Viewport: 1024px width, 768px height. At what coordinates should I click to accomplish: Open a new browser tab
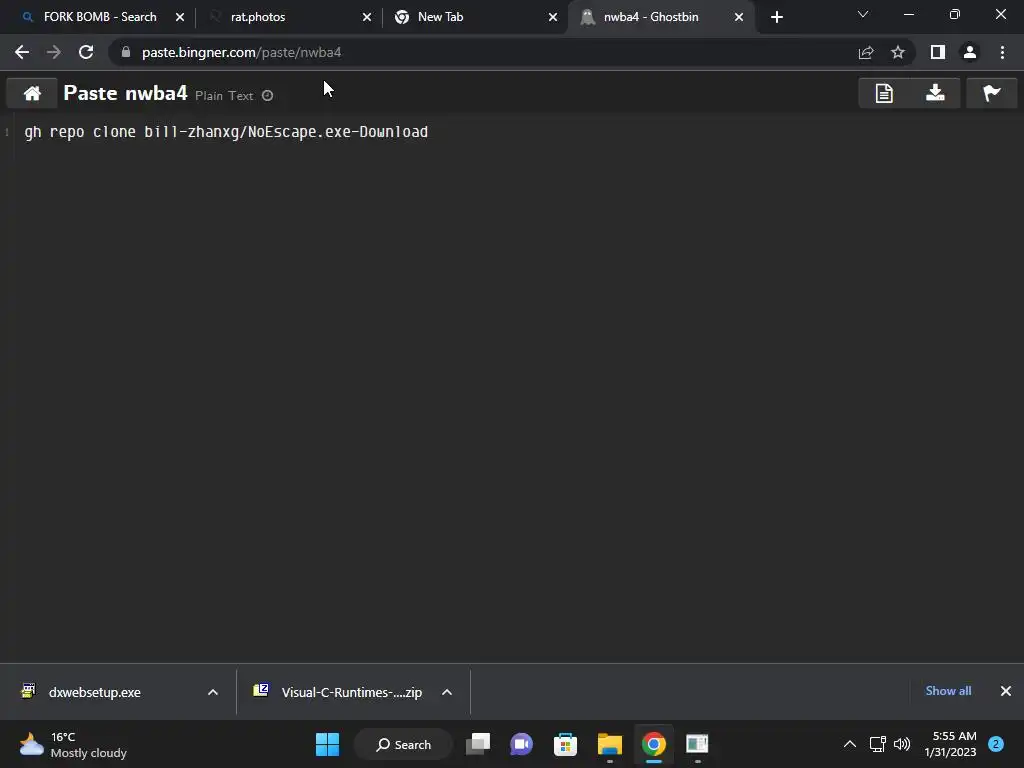point(776,17)
